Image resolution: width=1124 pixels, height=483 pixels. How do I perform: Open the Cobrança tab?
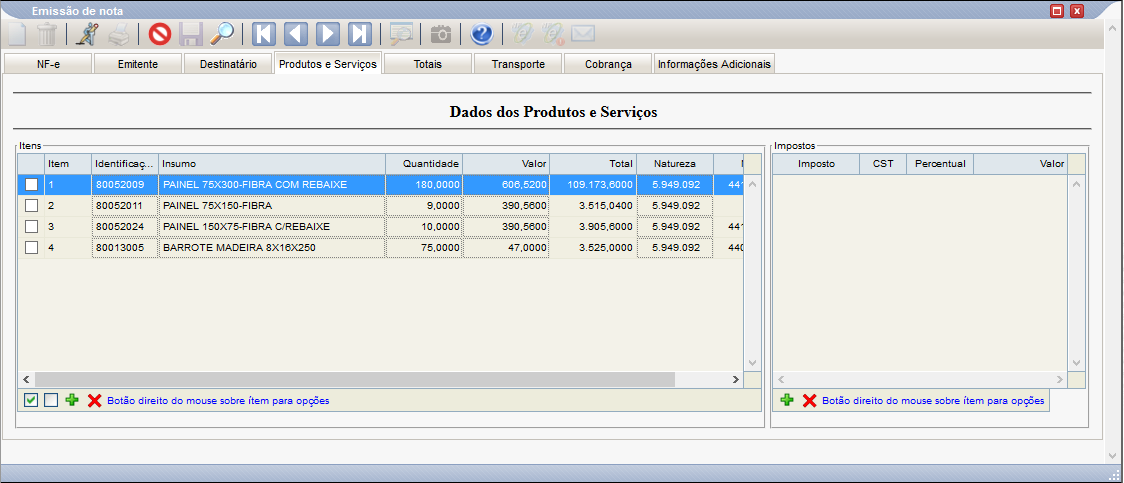coord(608,64)
